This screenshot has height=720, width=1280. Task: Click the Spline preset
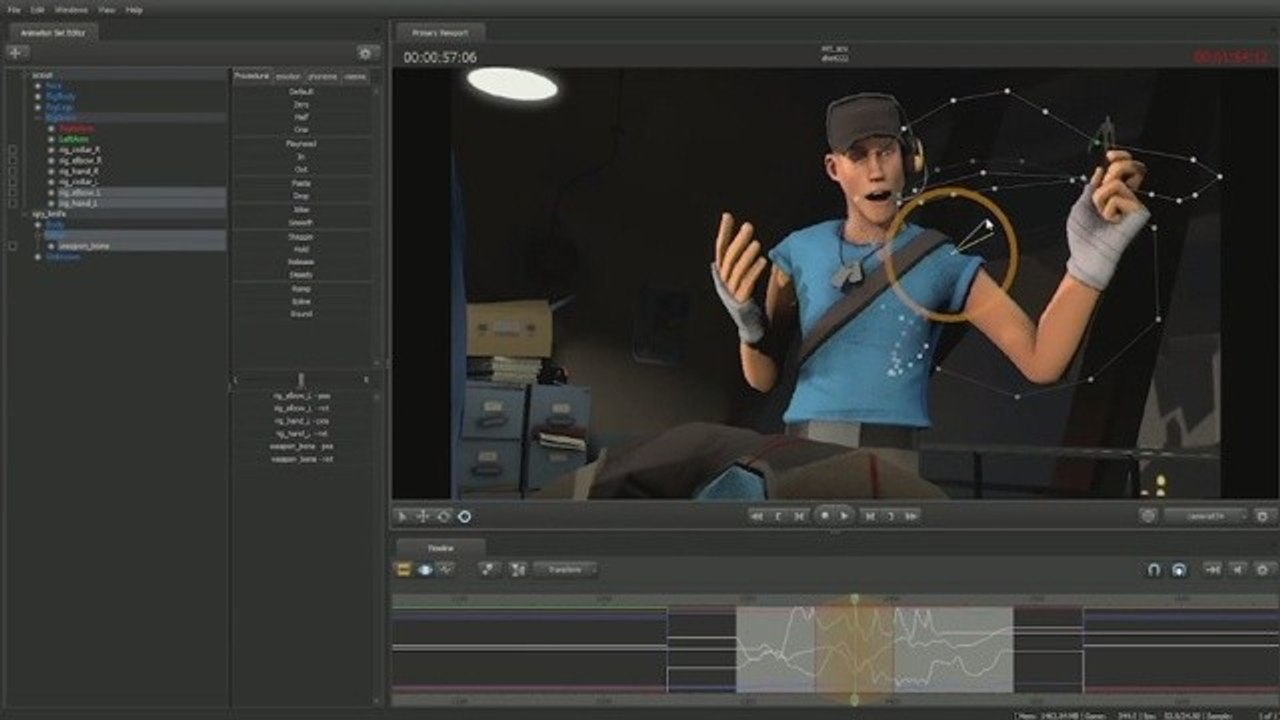tap(301, 300)
